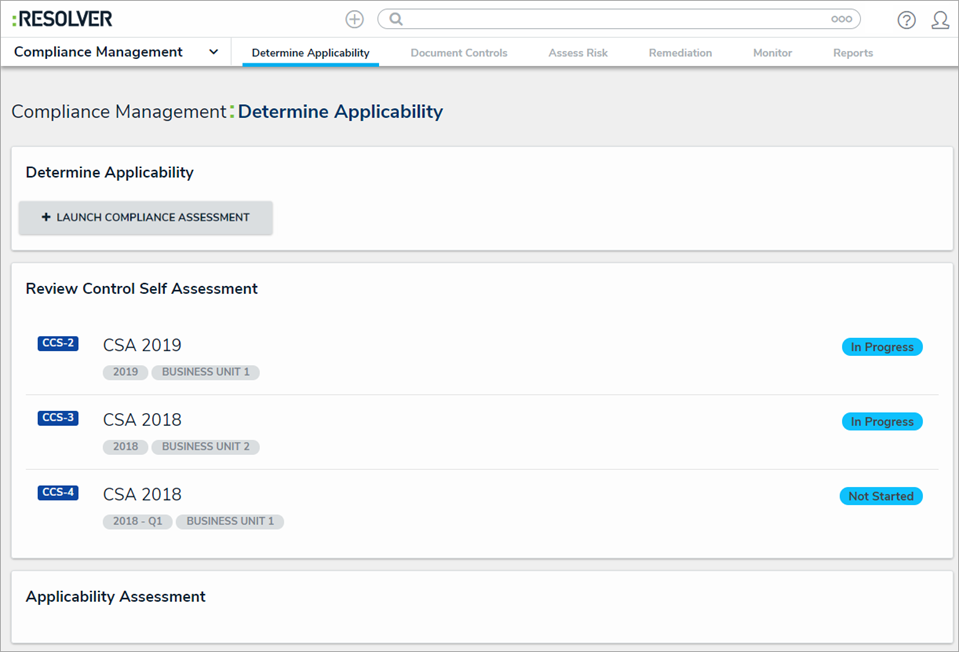The width and height of the screenshot is (960, 652).
Task: Switch to the Document Controls tab
Action: click(459, 53)
